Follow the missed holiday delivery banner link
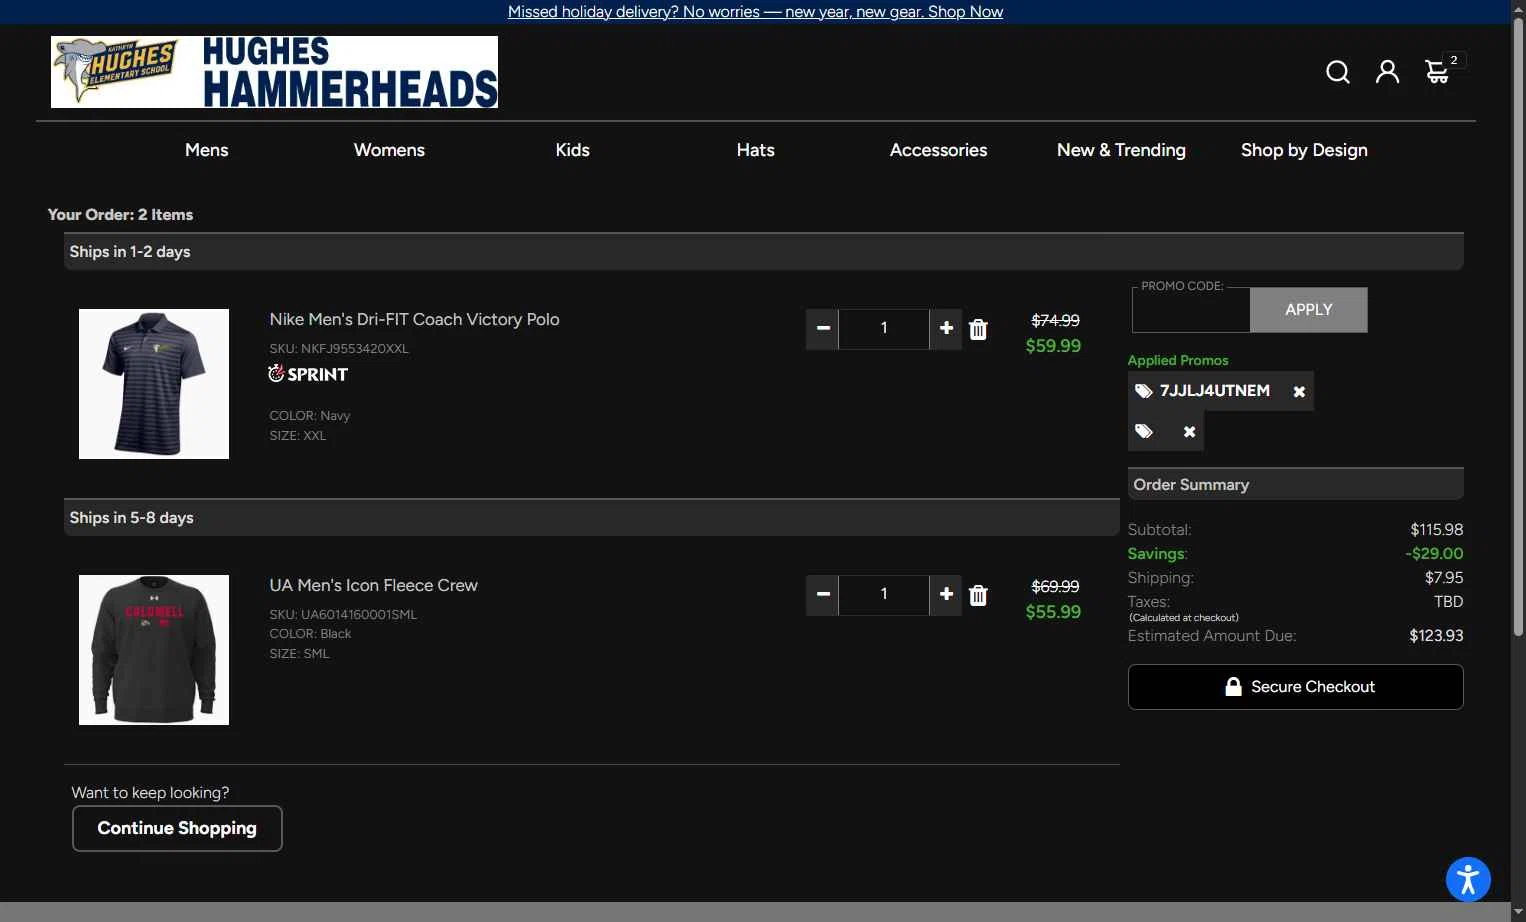 pos(755,12)
